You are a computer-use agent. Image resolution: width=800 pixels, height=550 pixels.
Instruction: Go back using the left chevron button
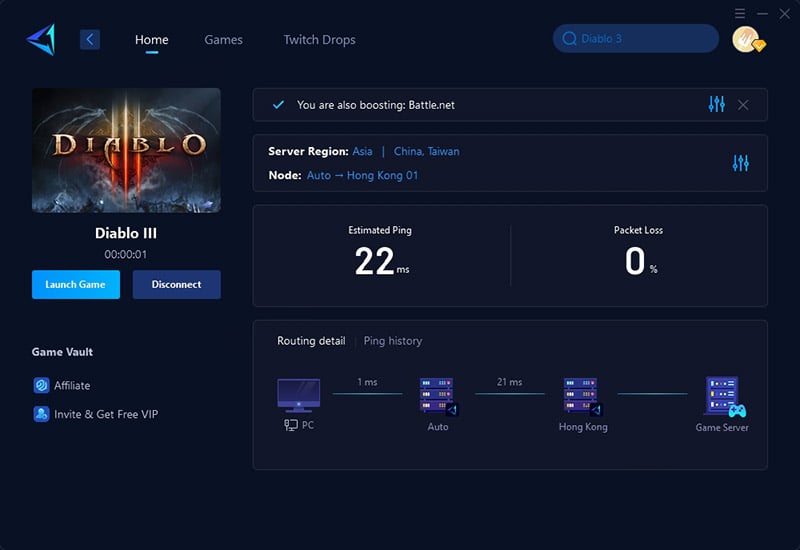[x=90, y=39]
